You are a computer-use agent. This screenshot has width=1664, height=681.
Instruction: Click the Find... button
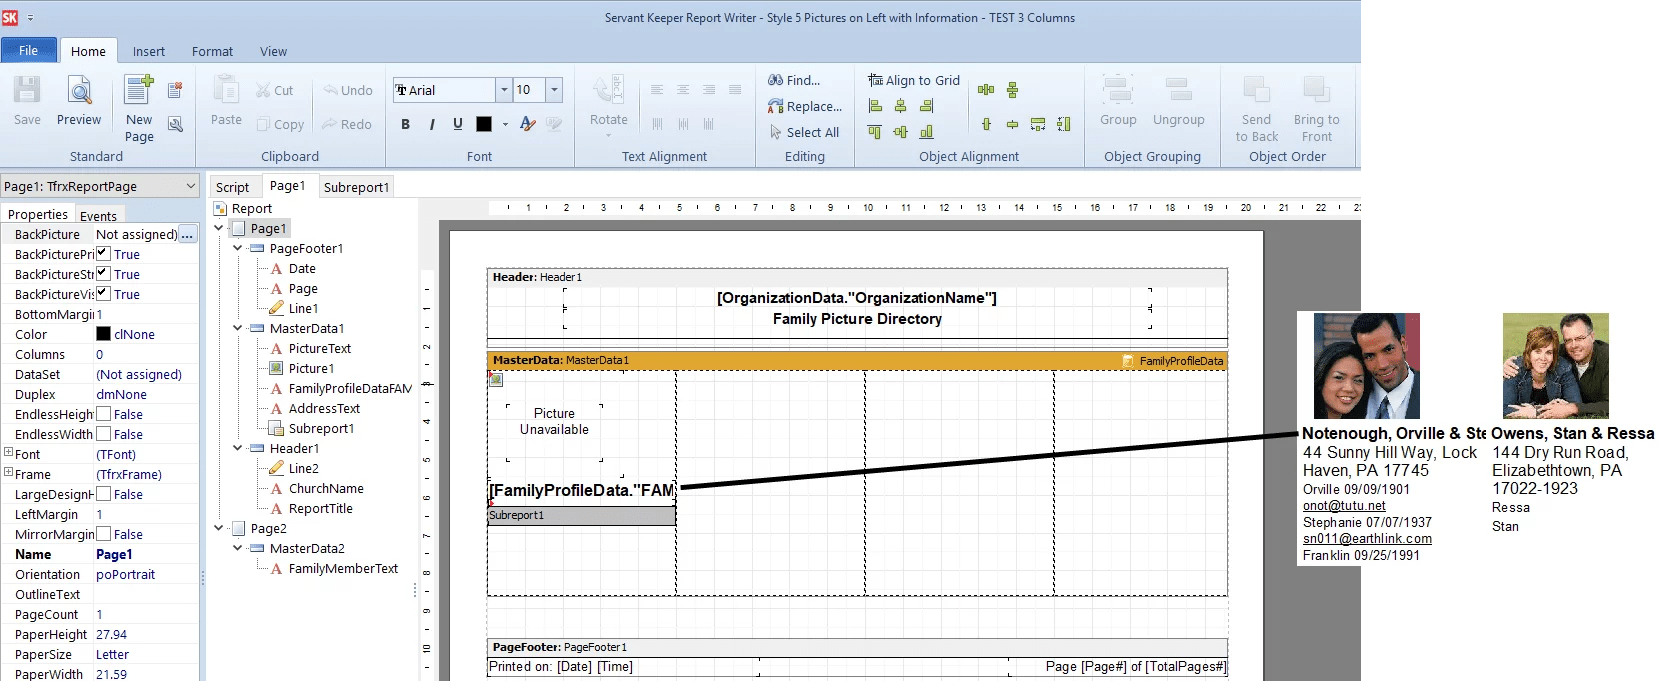click(794, 80)
